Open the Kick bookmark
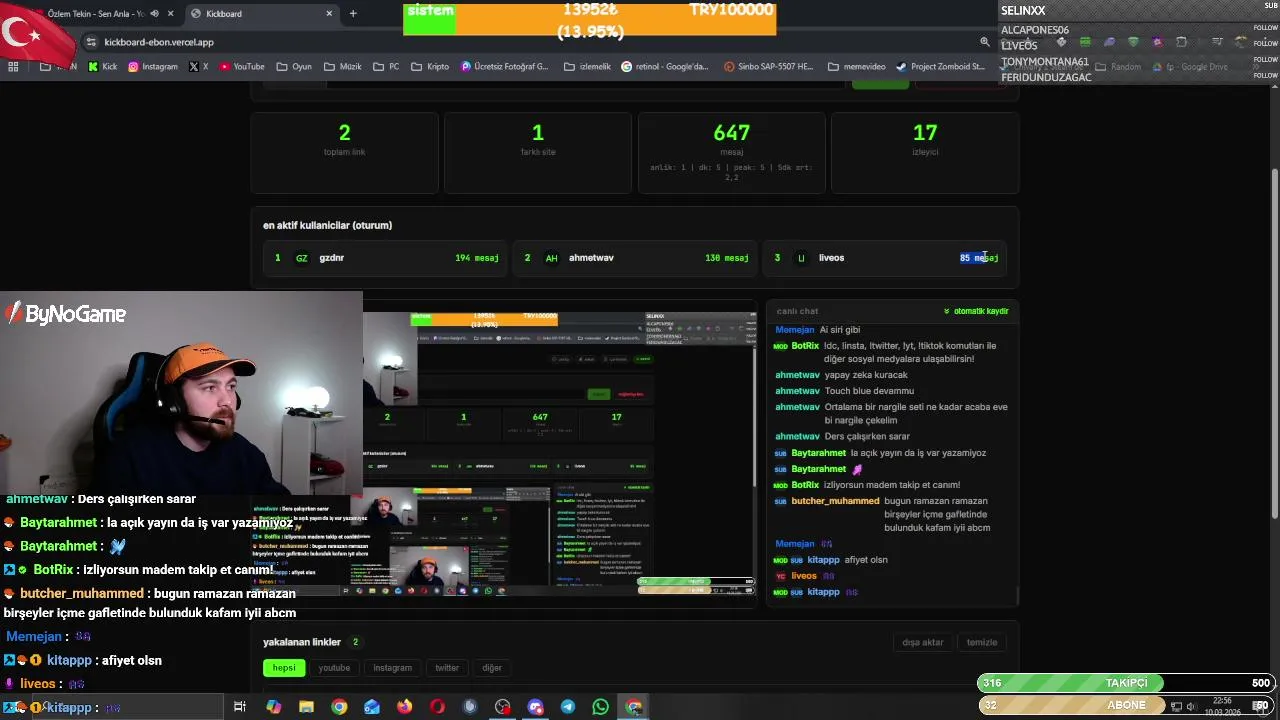This screenshot has height=720, width=1280. click(x=103, y=67)
